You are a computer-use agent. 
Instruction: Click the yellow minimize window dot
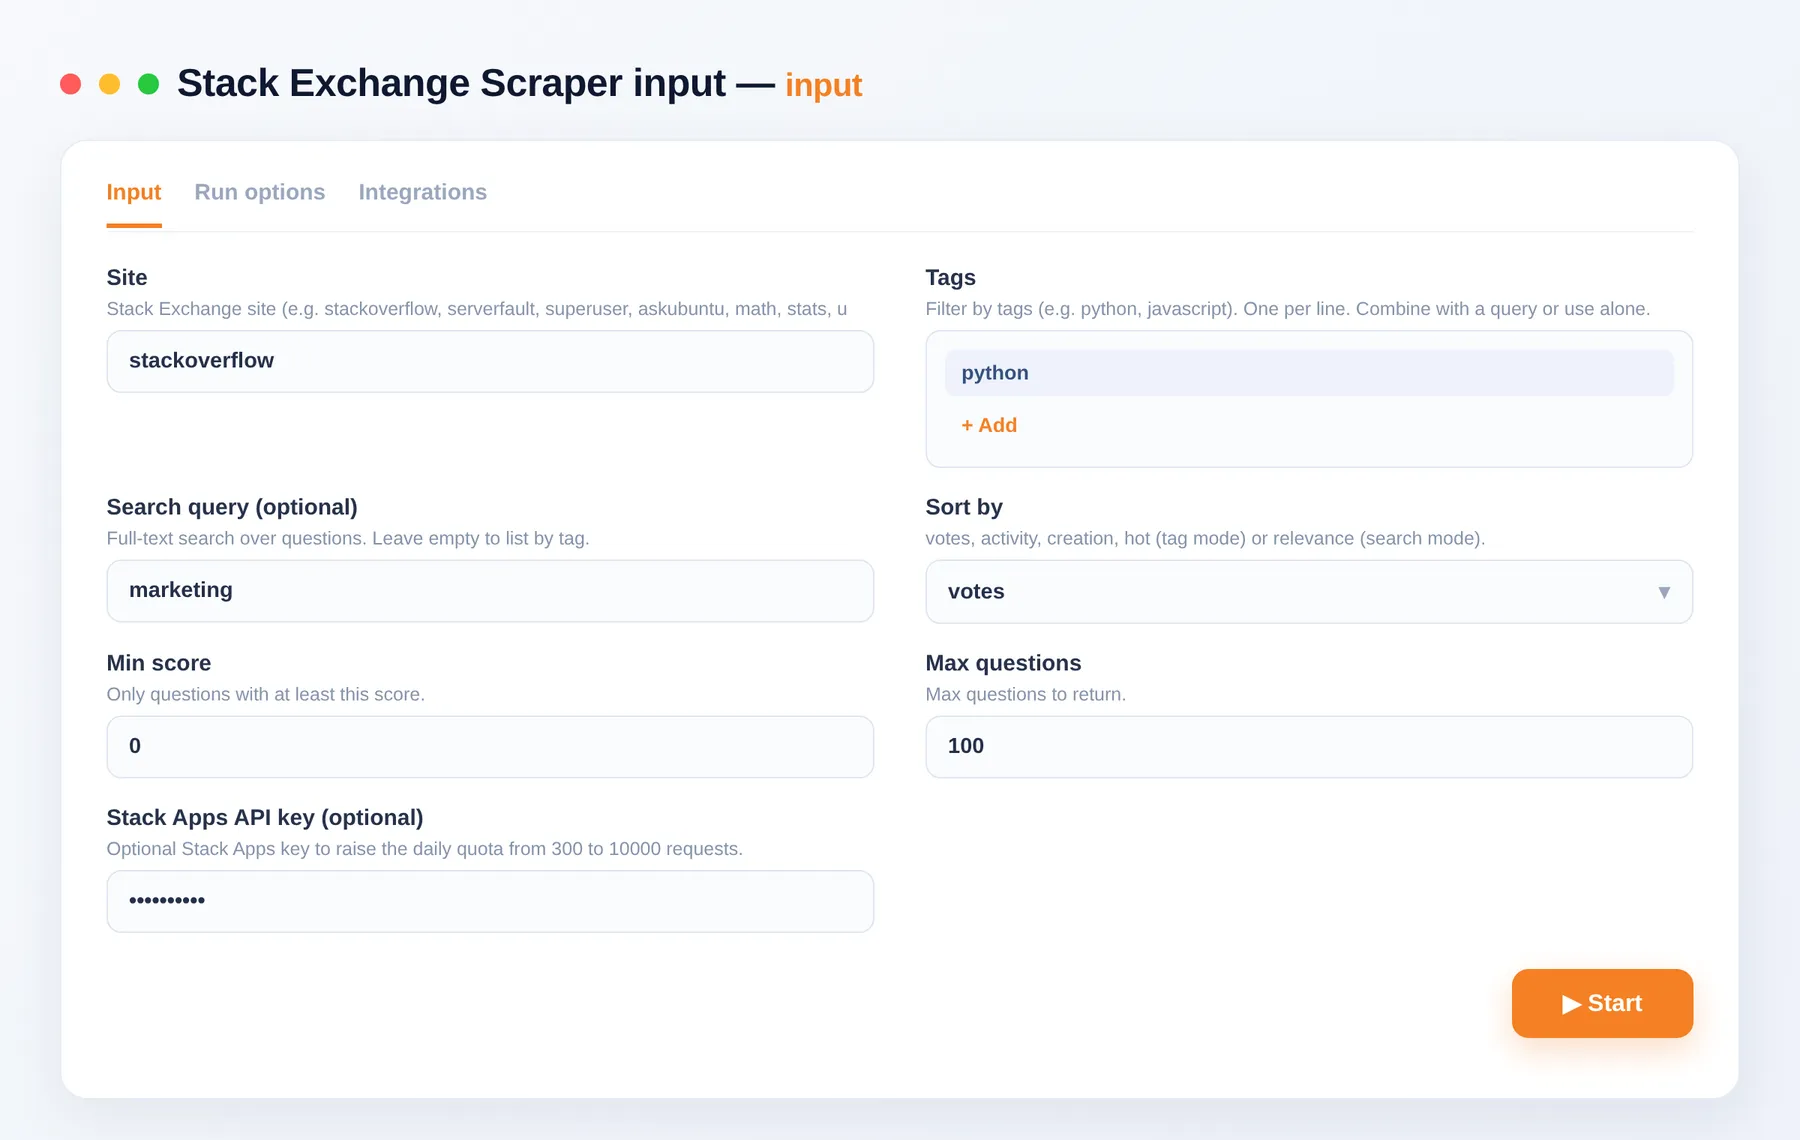[x=109, y=84]
